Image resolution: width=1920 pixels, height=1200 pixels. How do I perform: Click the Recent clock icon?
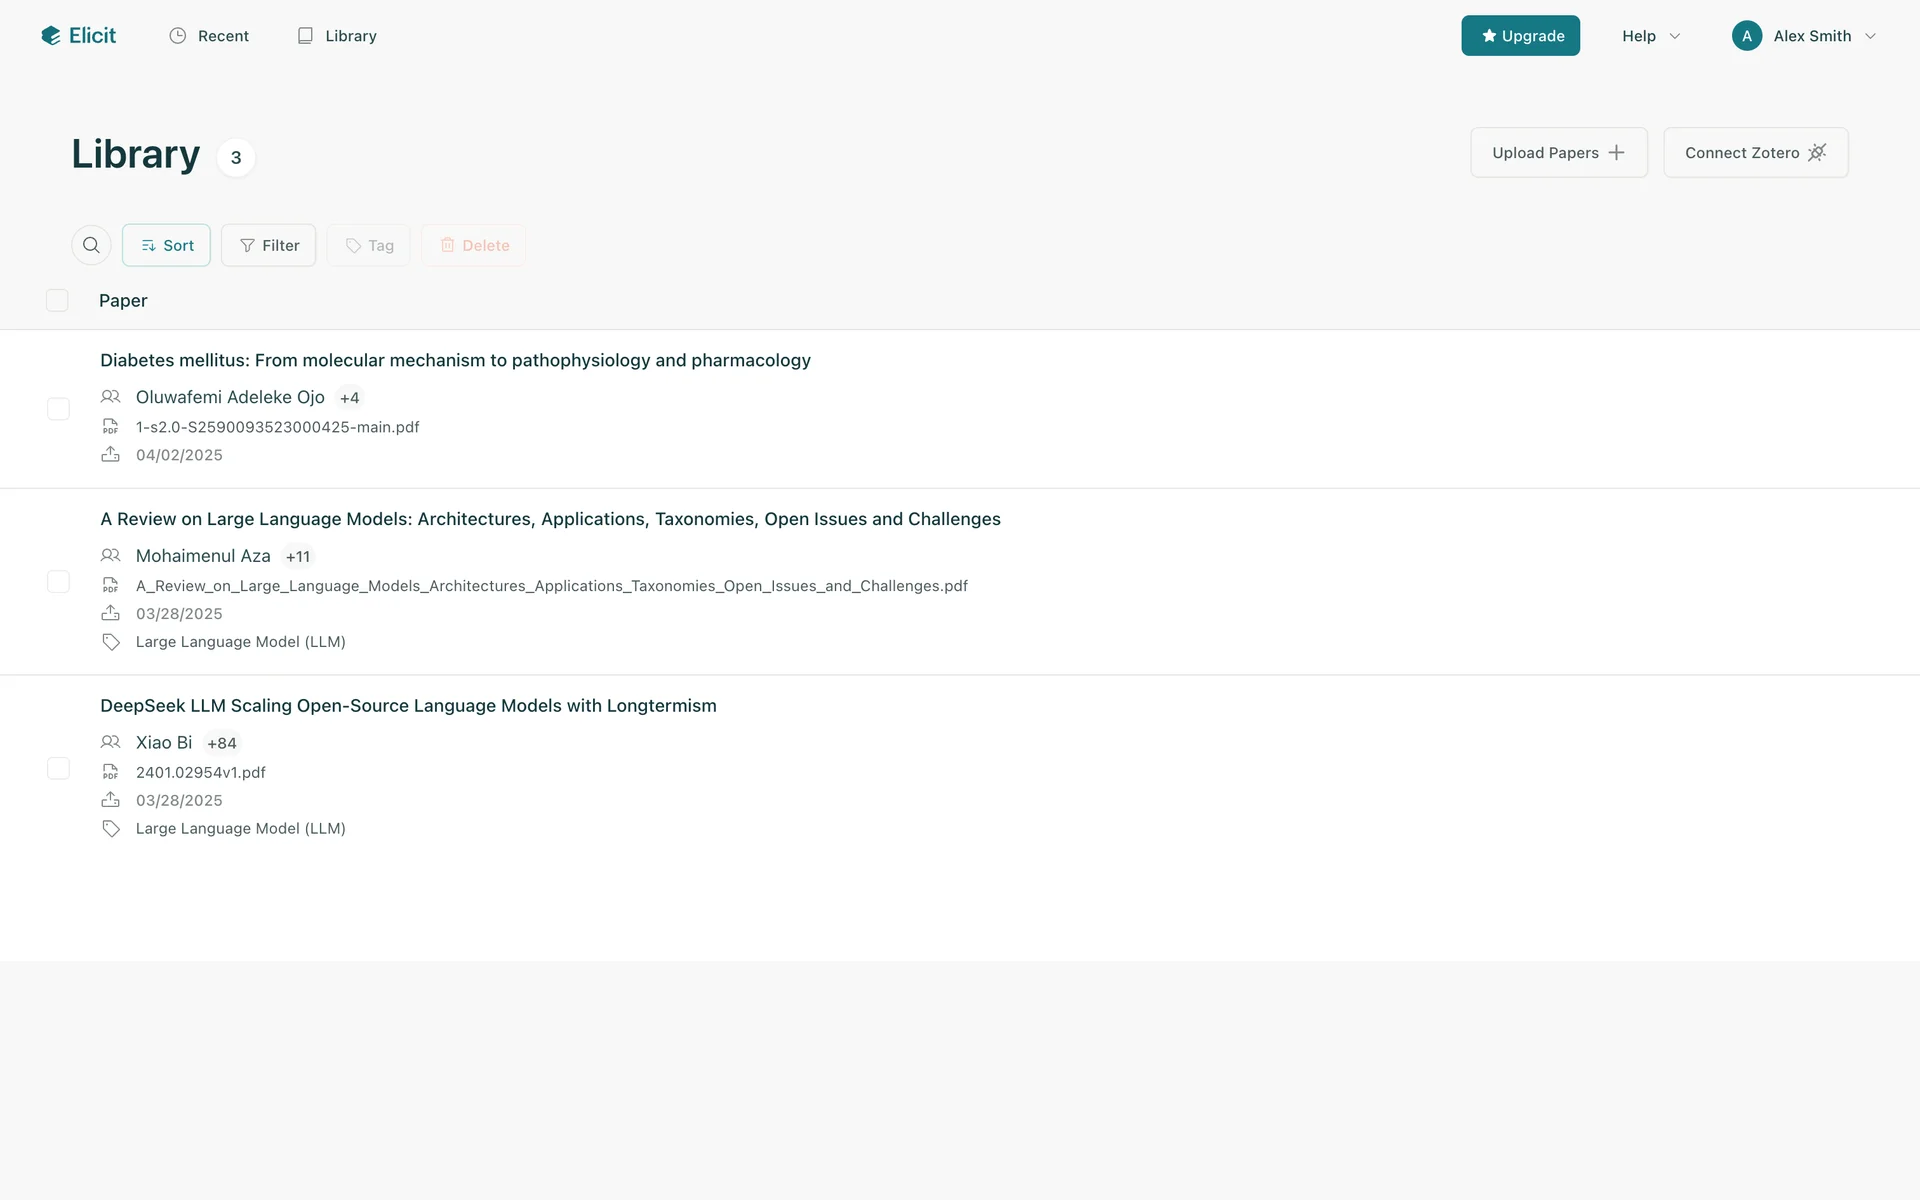178,36
